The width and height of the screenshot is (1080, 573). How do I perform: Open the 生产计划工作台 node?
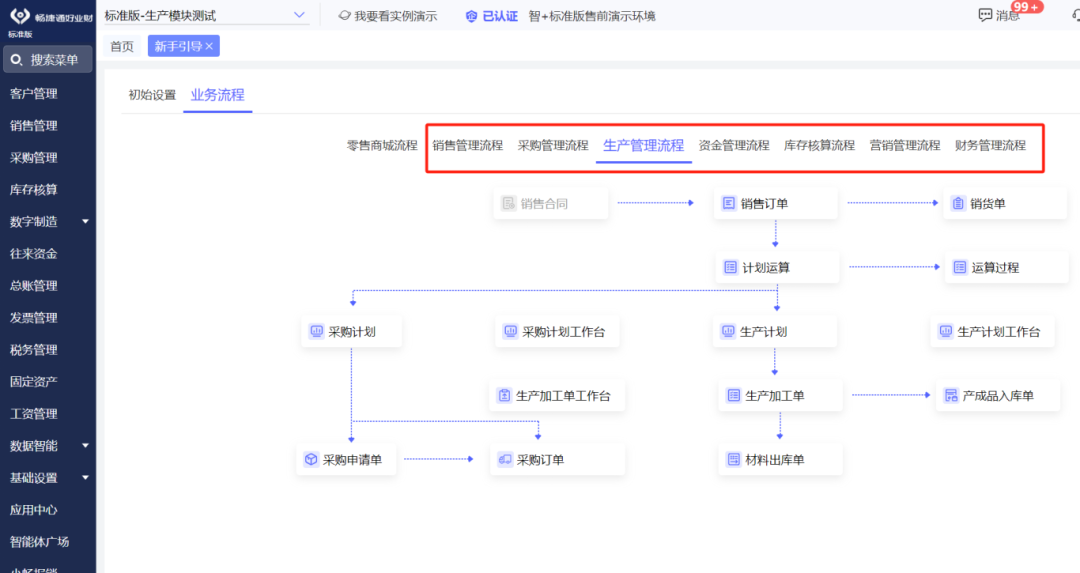tap(989, 332)
